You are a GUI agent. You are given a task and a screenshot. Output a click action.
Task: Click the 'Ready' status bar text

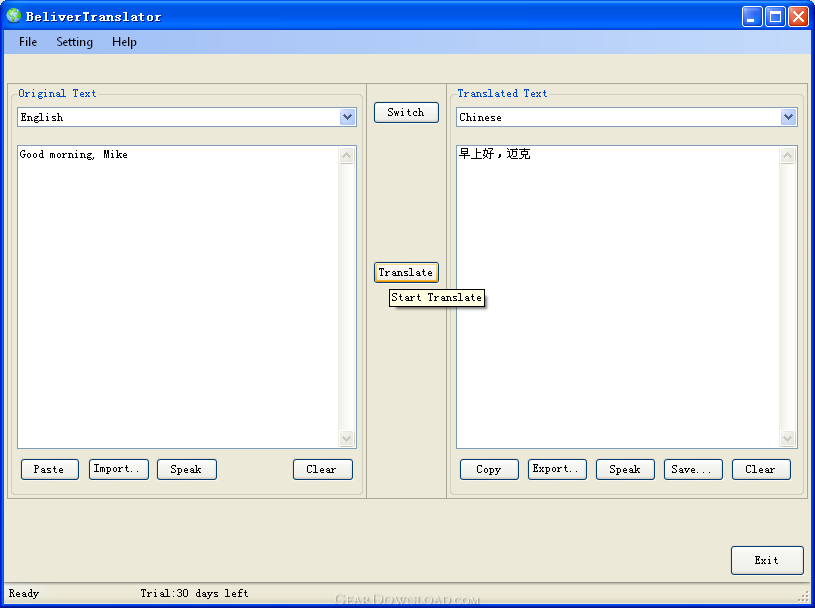(24, 593)
